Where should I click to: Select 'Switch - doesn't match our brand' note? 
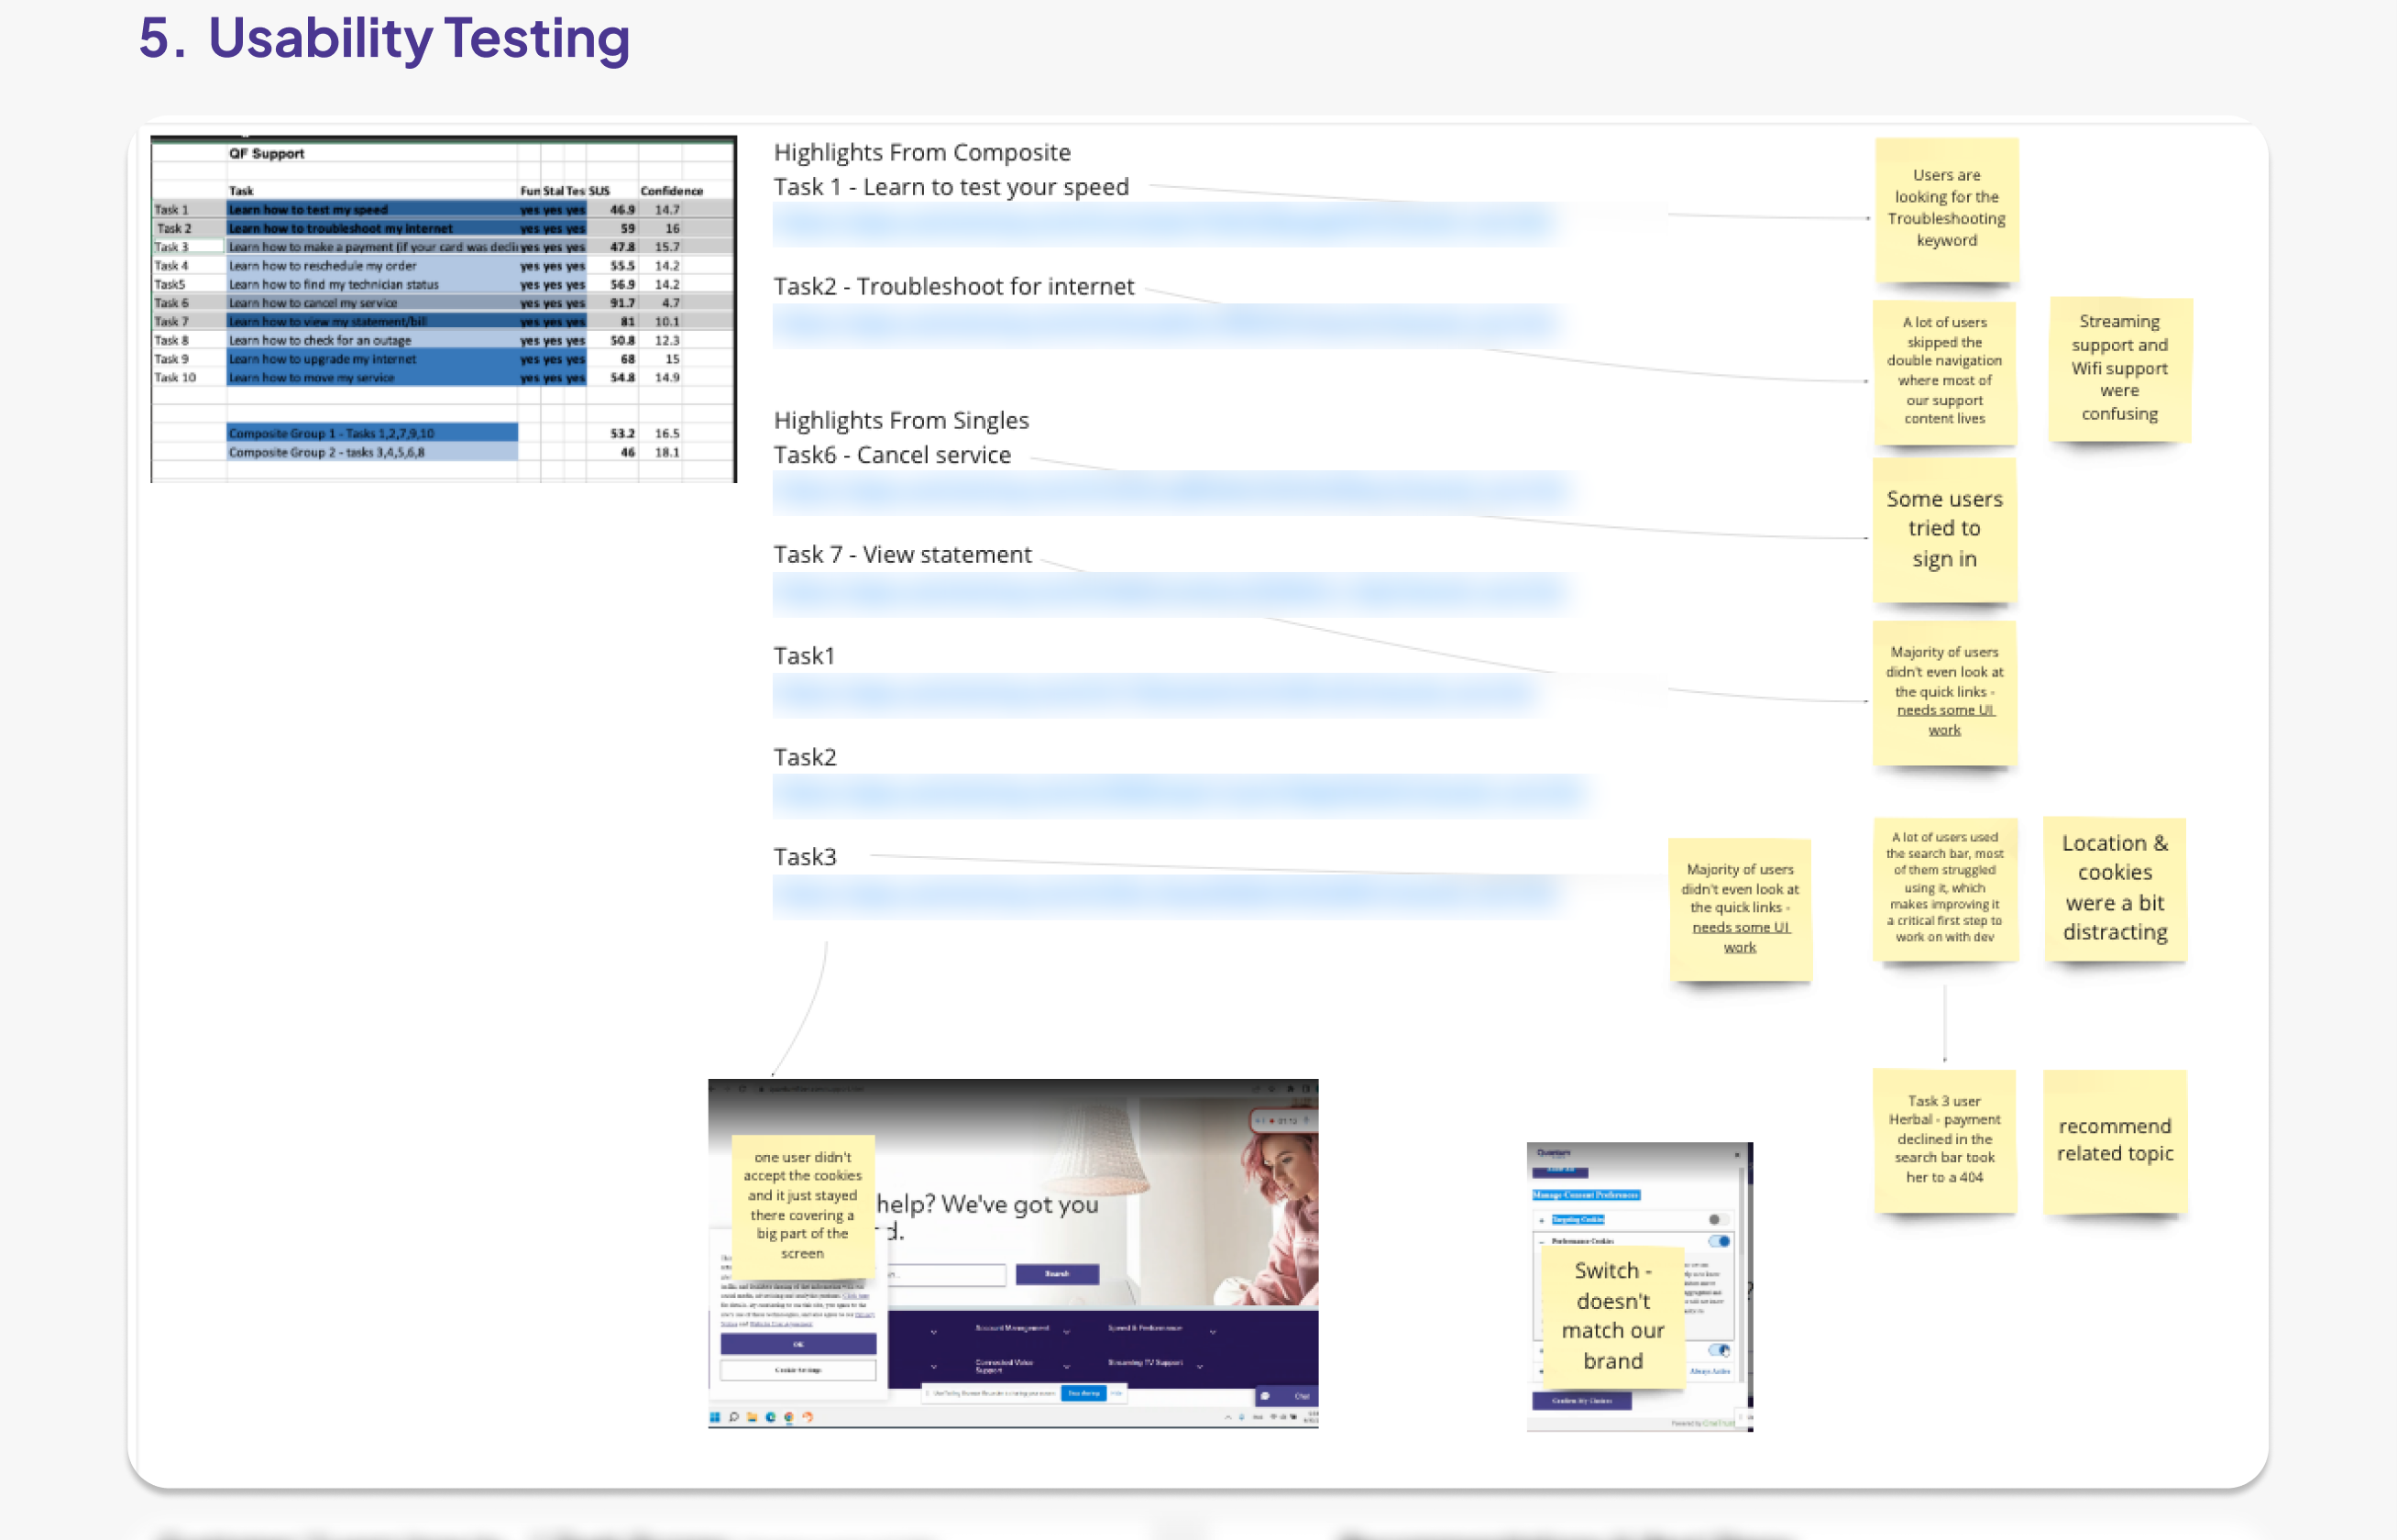tap(1613, 1316)
